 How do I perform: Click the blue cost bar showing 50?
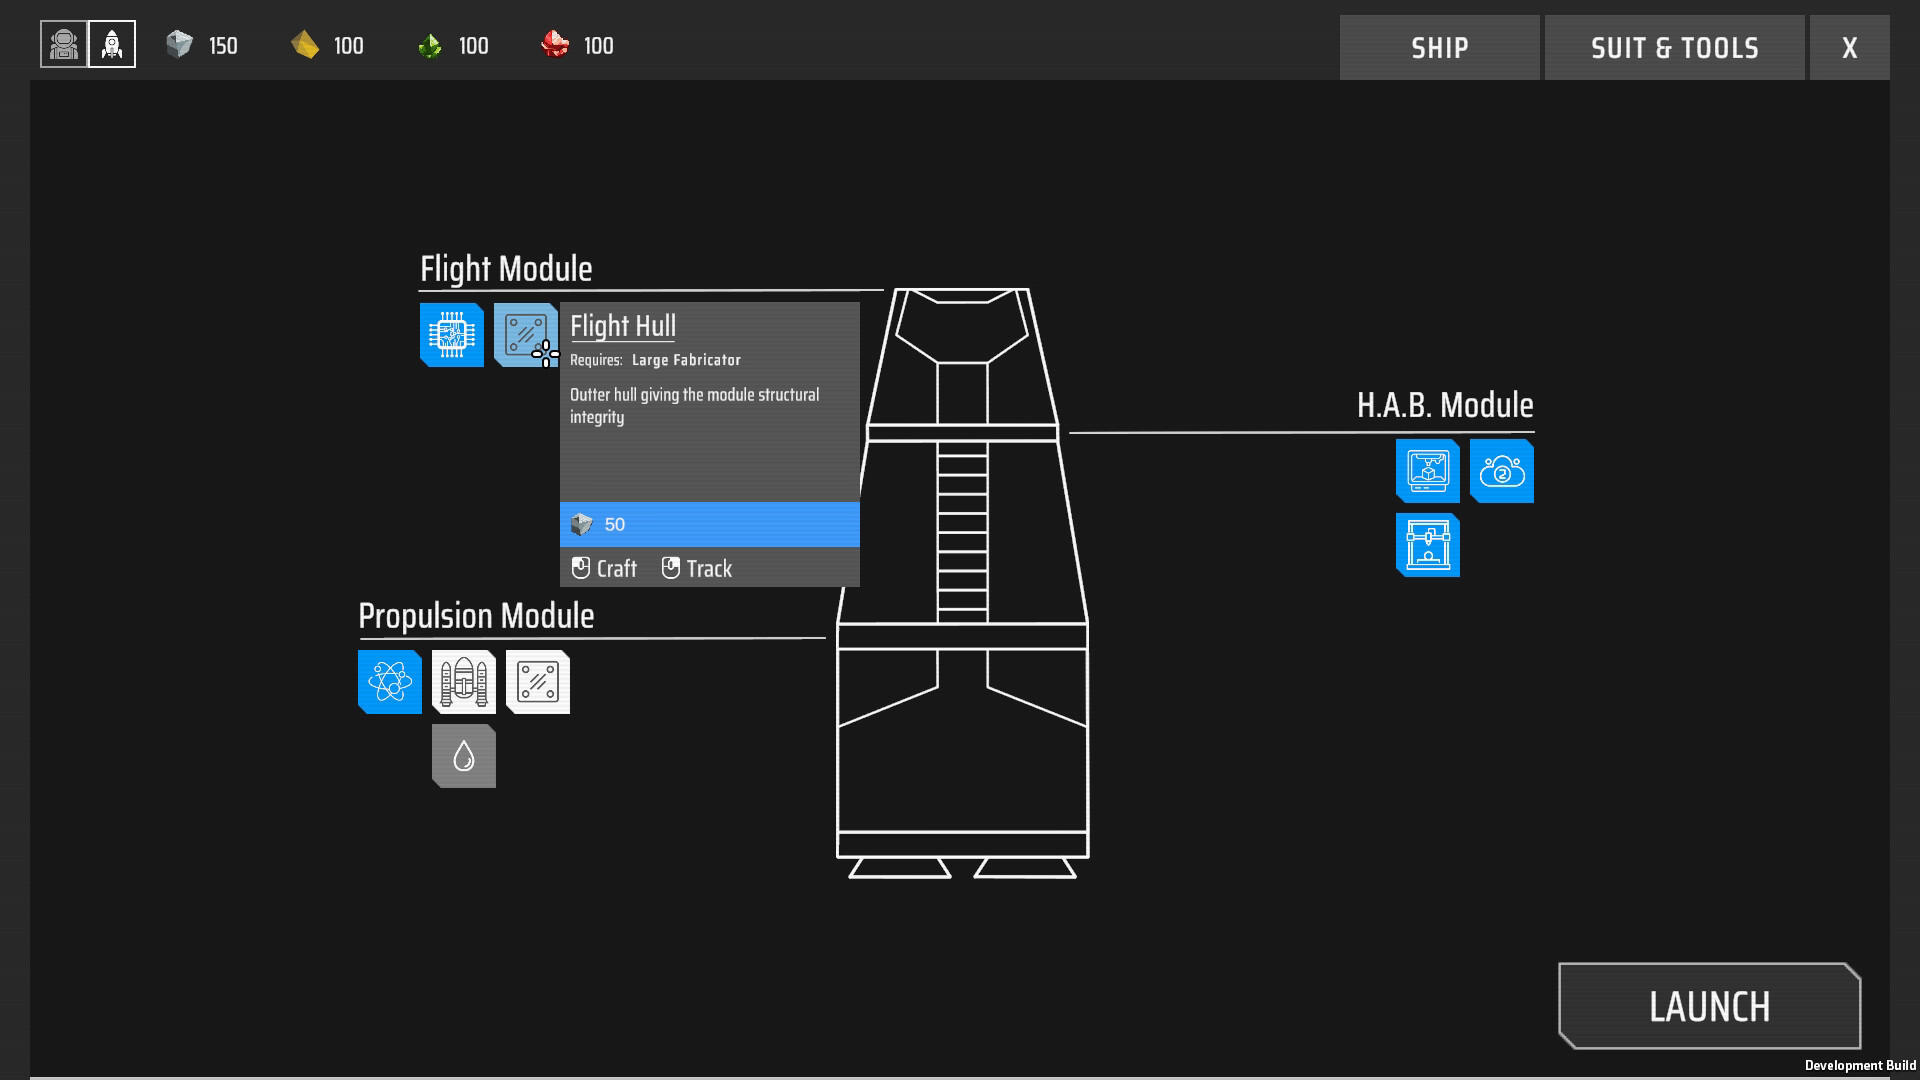coord(709,524)
